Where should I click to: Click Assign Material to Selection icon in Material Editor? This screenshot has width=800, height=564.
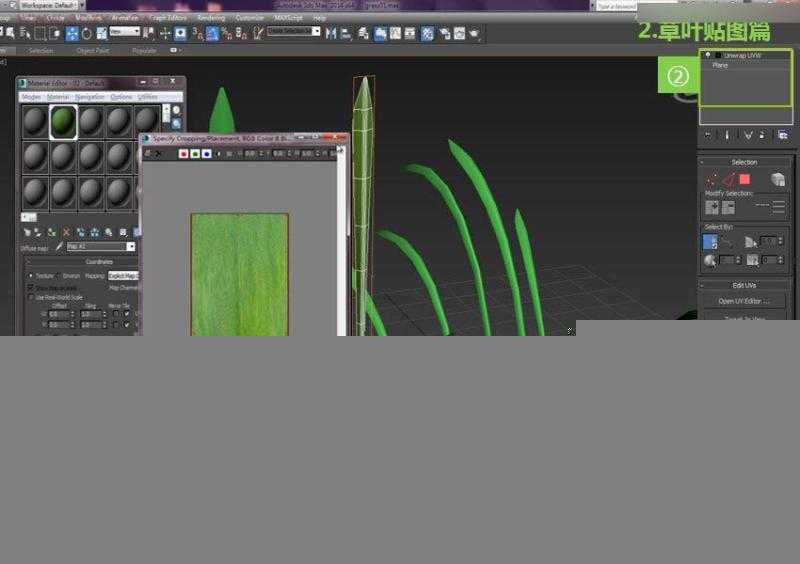tap(52, 232)
